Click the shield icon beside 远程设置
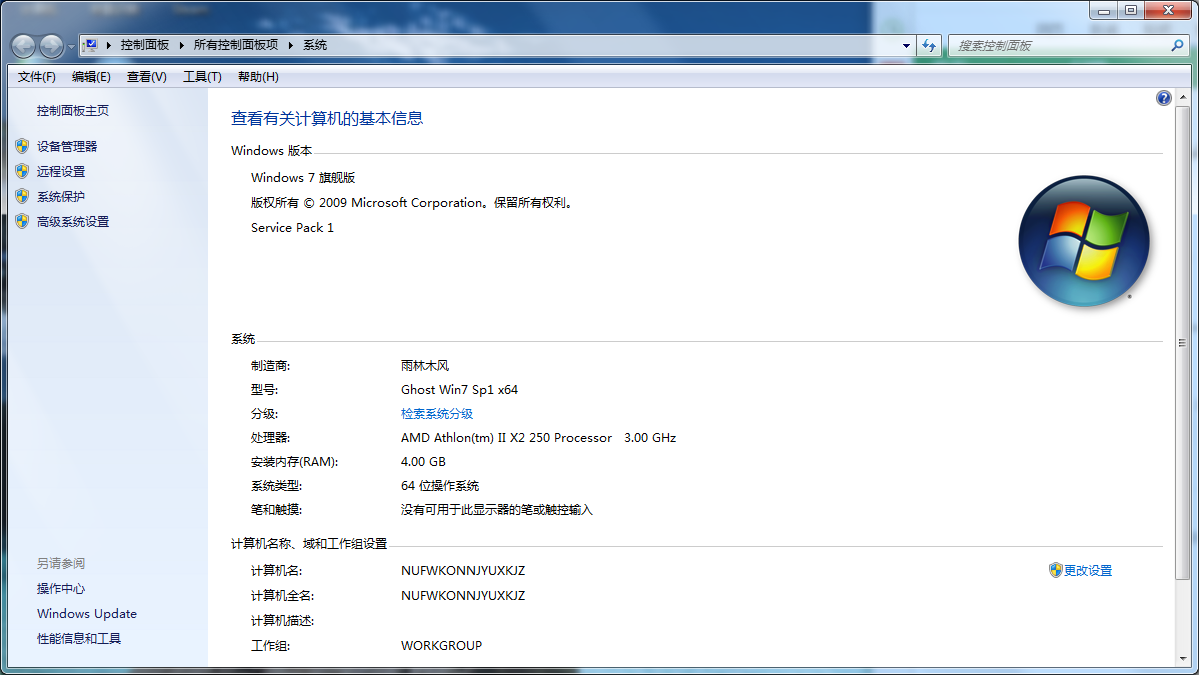The width and height of the screenshot is (1199, 675). click(x=22, y=171)
